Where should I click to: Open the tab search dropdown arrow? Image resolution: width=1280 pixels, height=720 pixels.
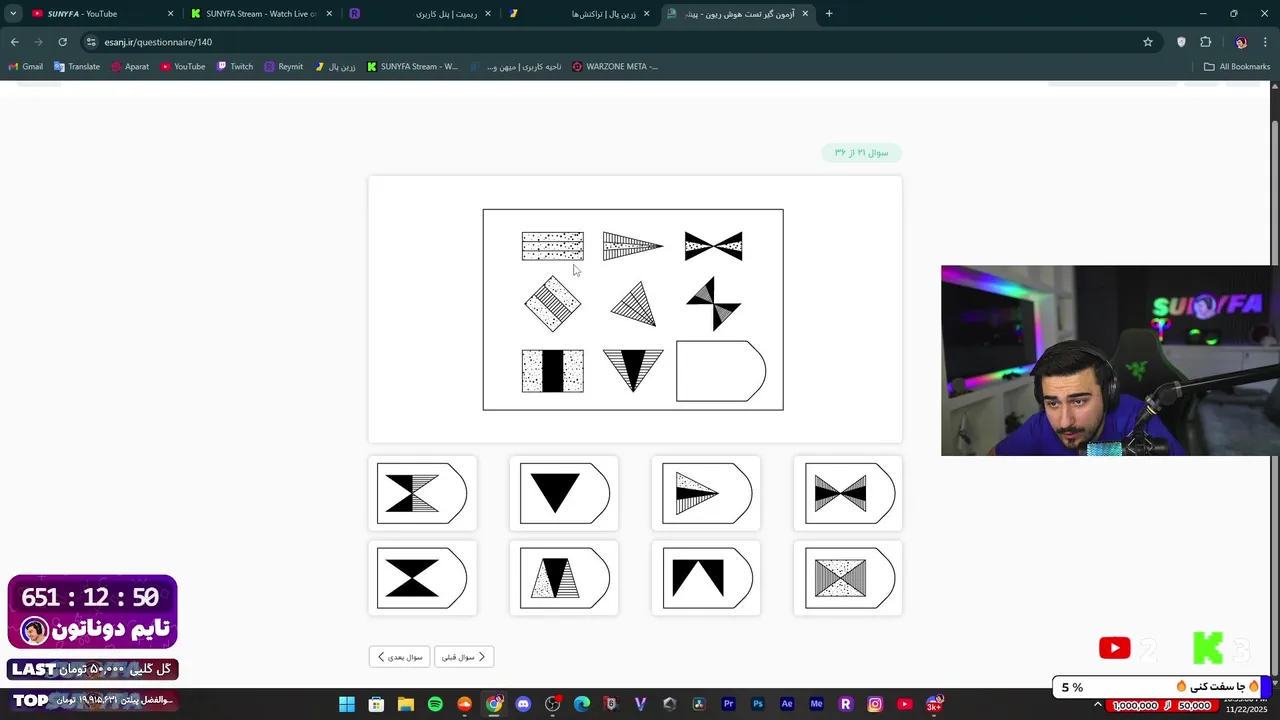pos(12,14)
